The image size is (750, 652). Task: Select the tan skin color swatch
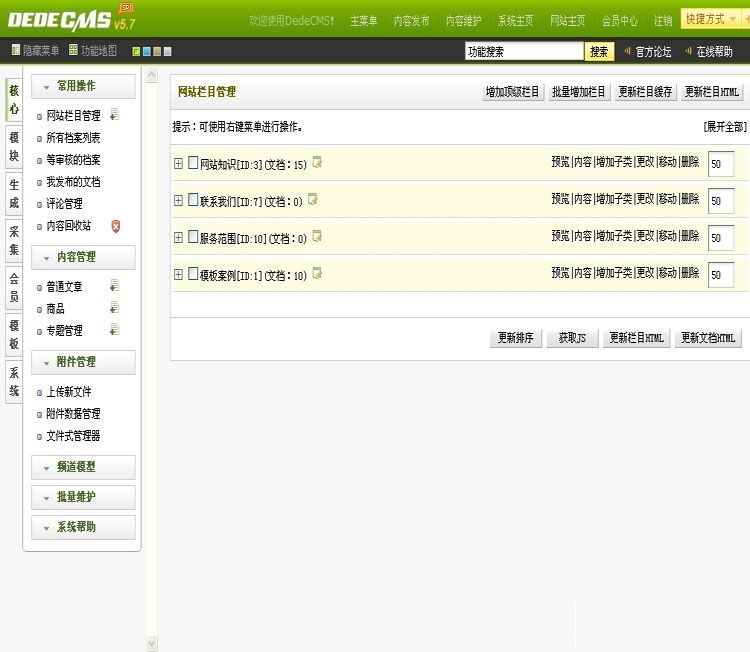tap(157, 51)
